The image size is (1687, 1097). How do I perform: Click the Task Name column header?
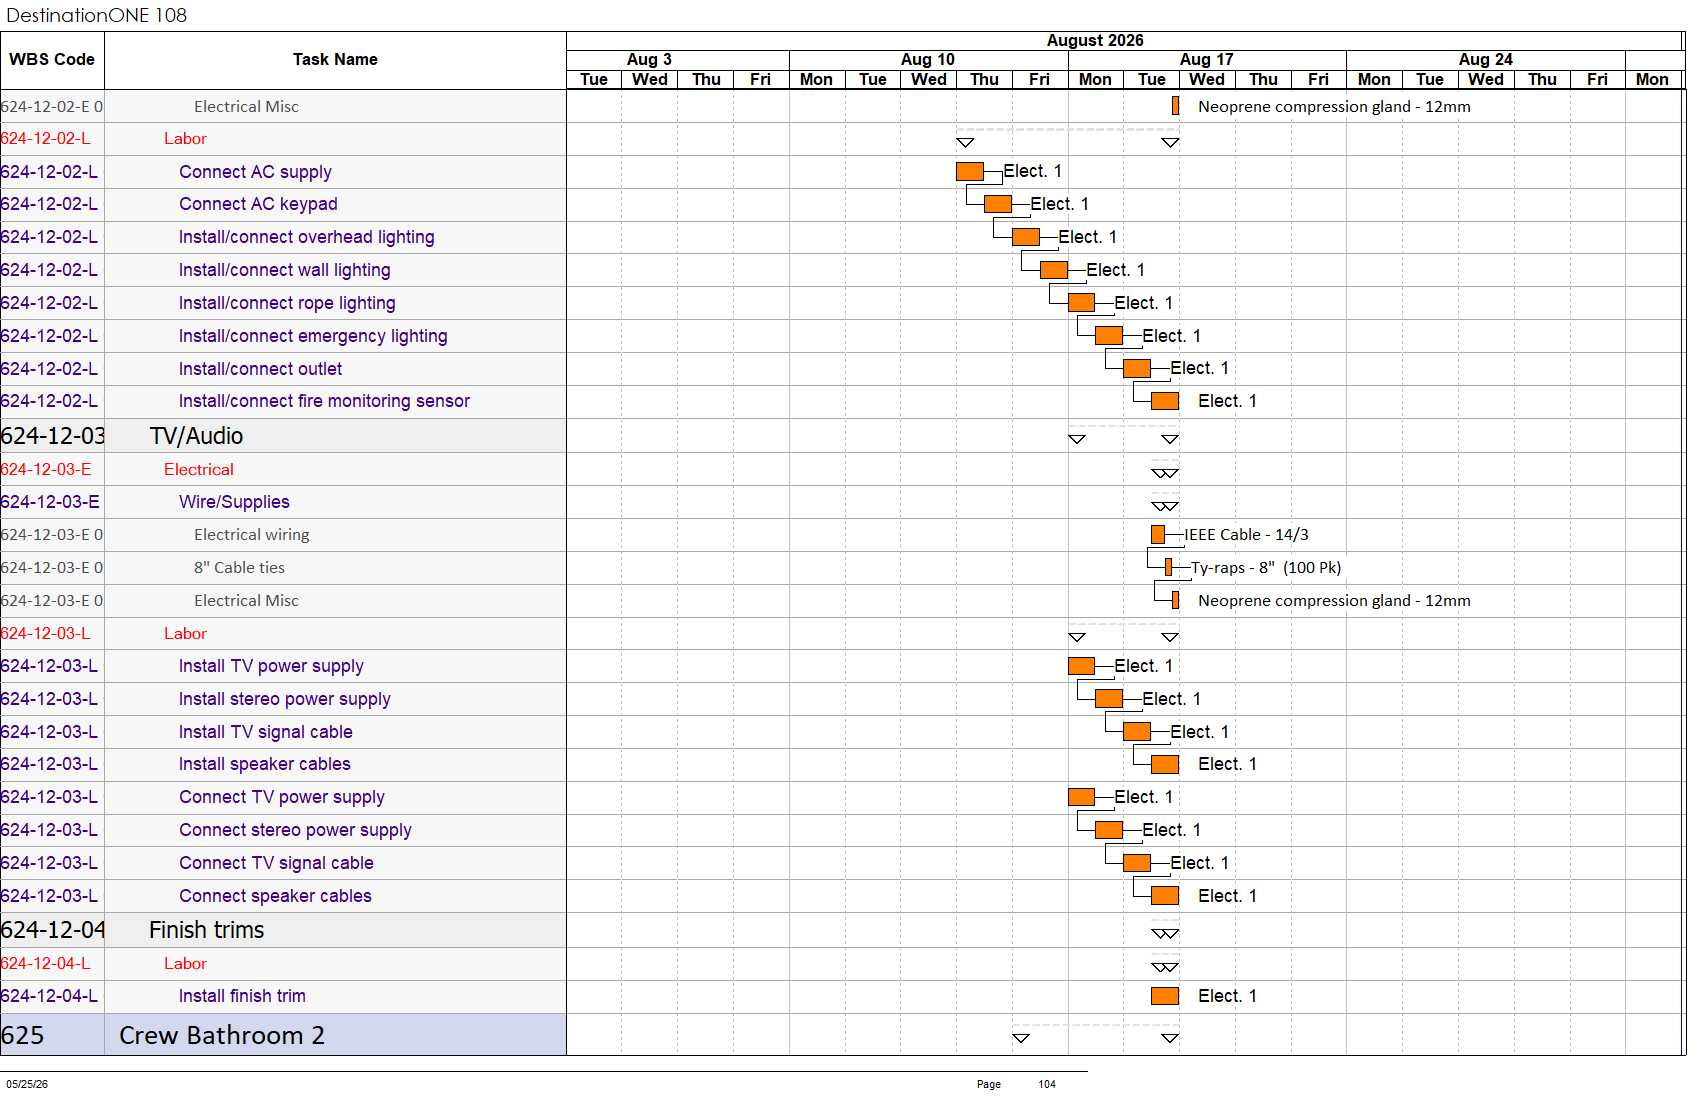(335, 60)
